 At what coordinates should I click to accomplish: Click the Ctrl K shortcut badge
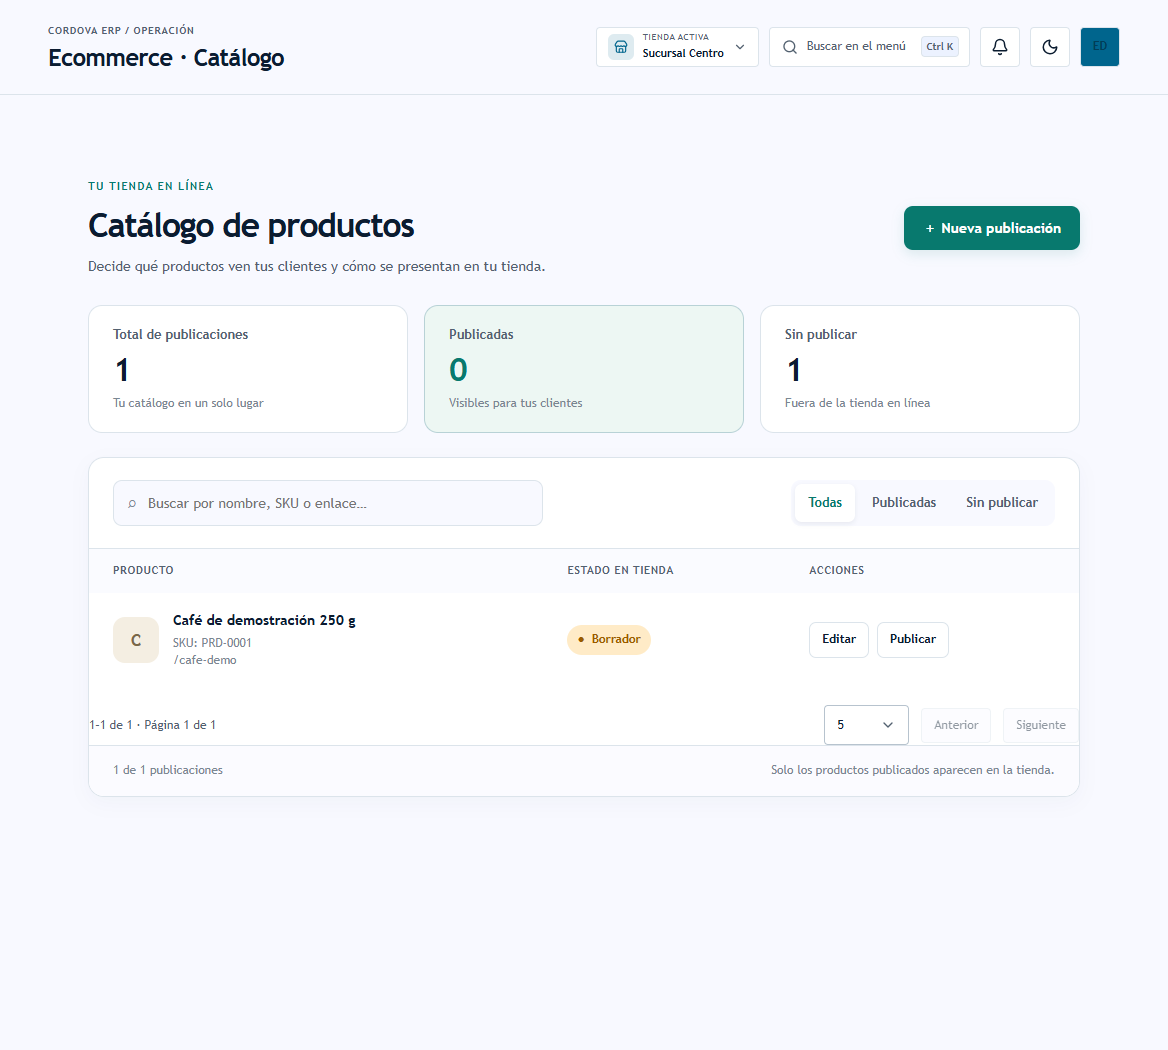939,46
